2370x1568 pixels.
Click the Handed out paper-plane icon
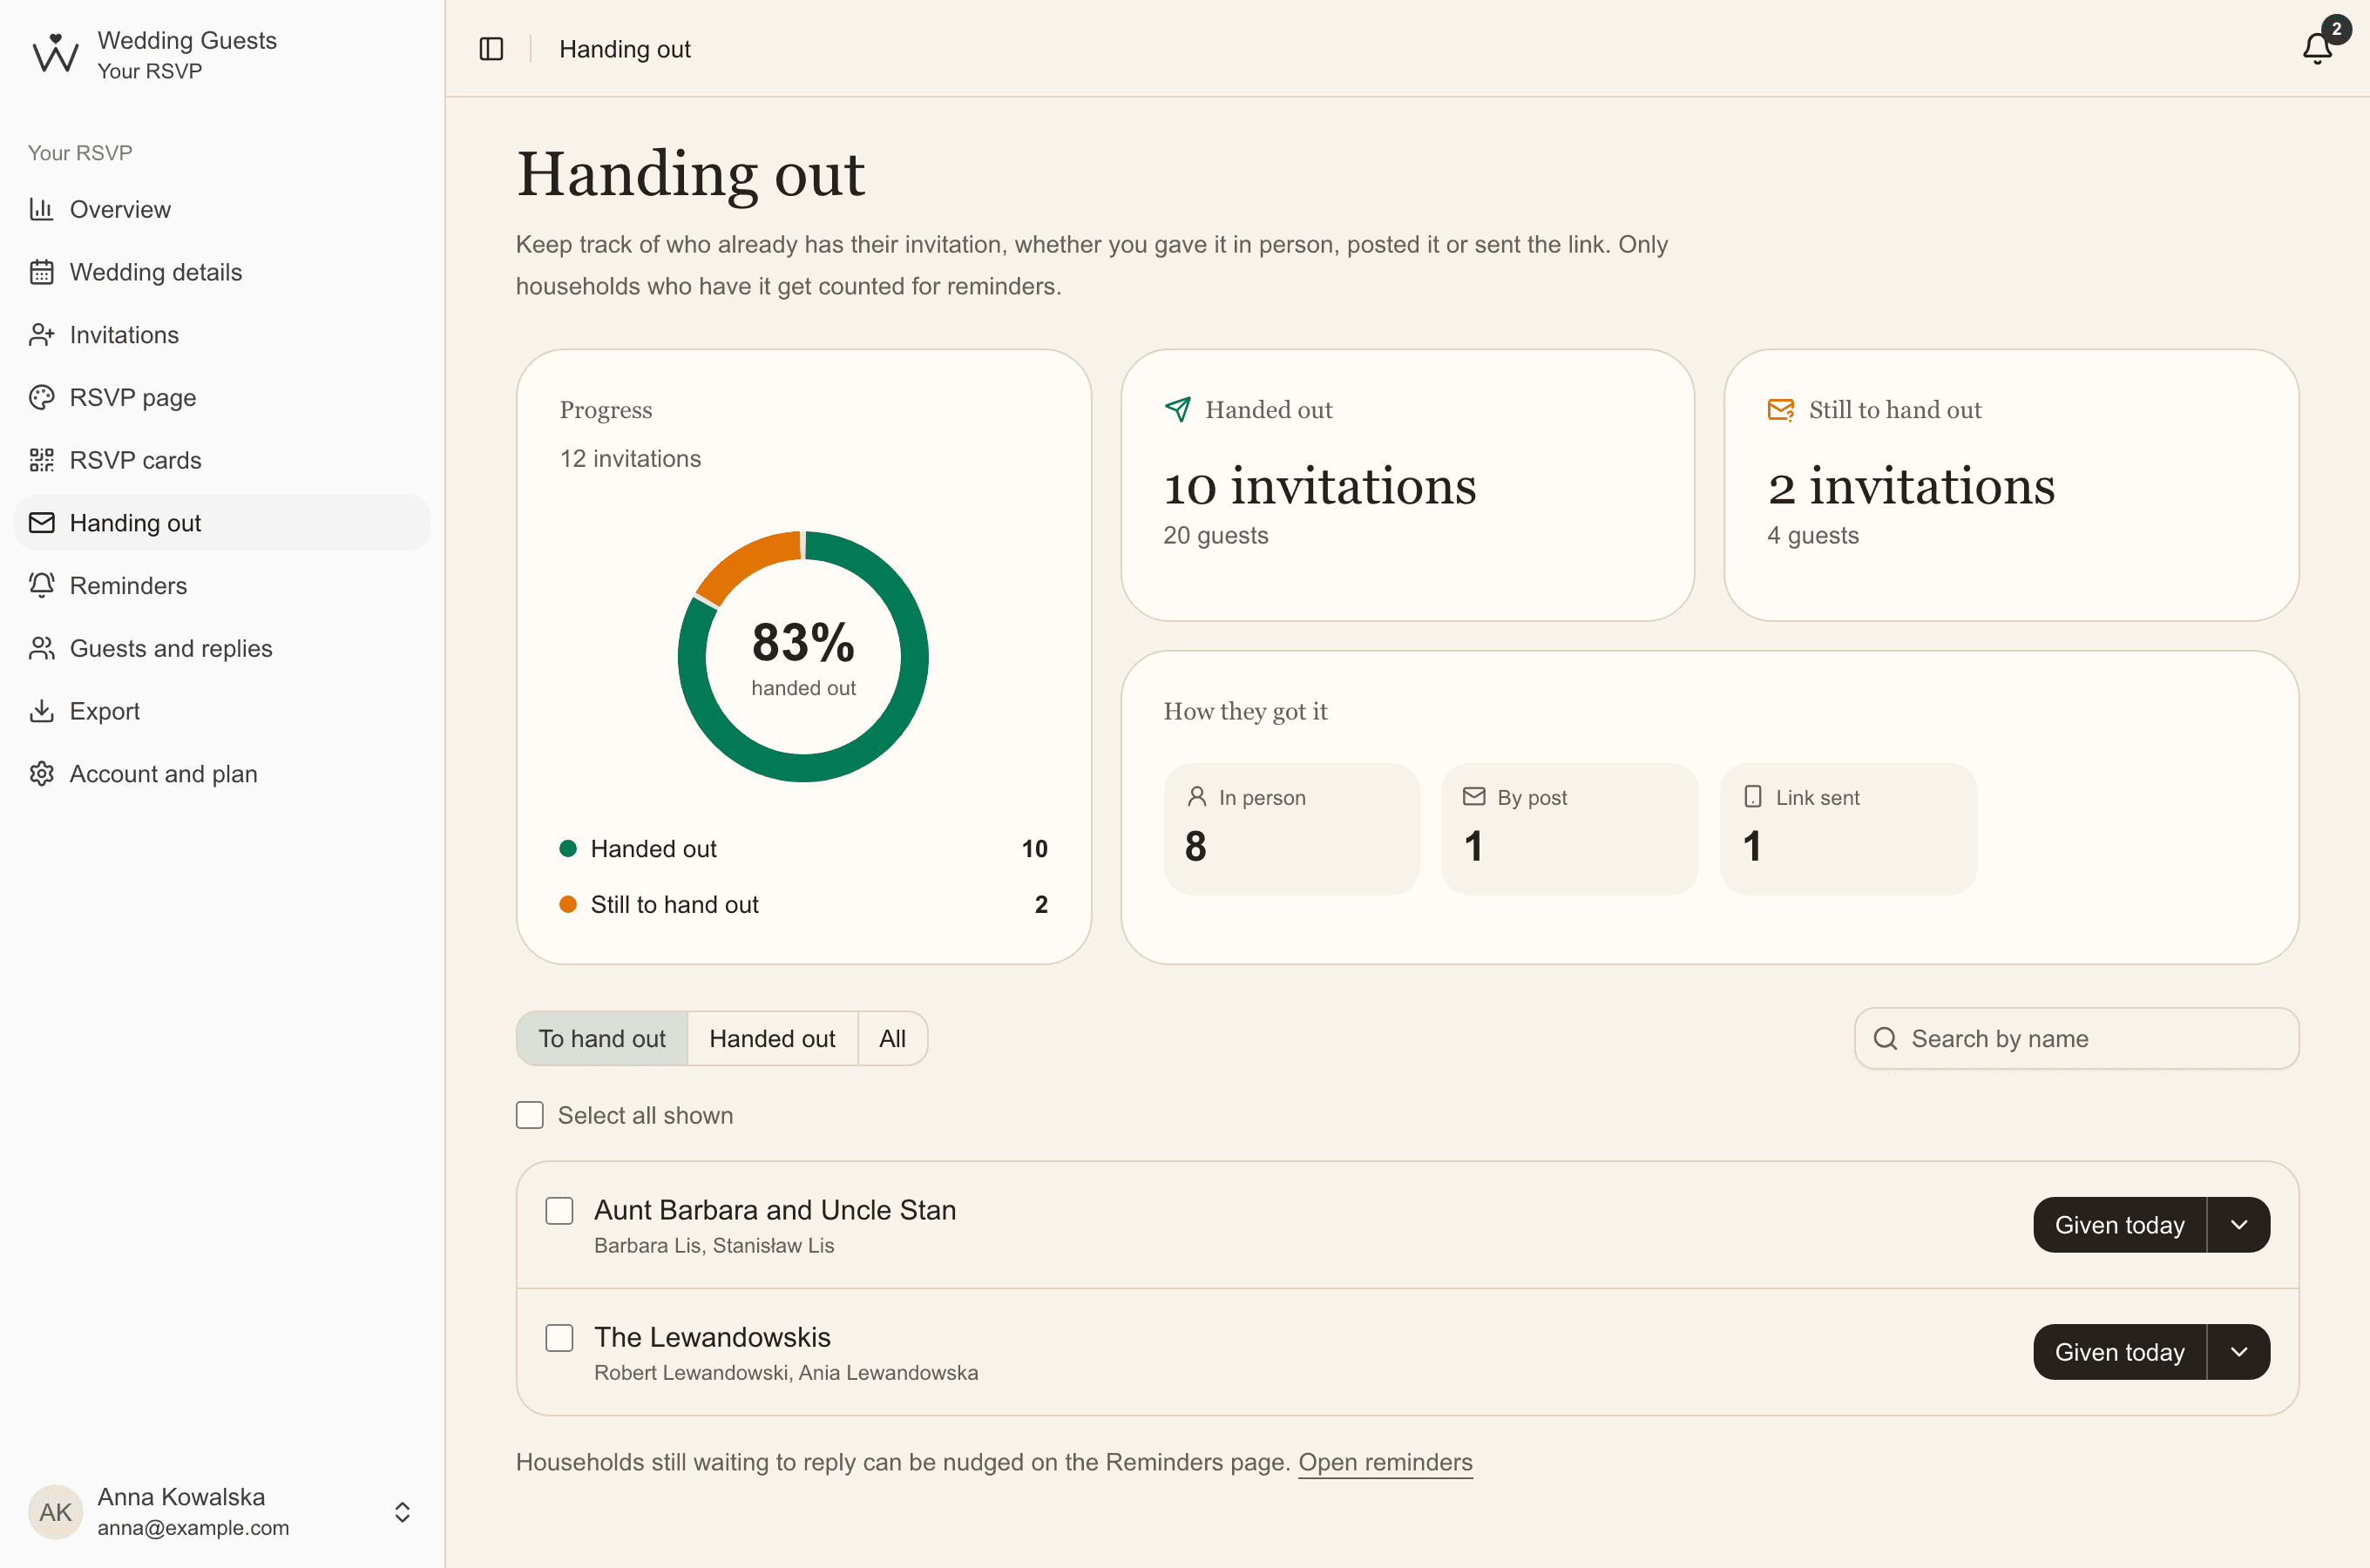1178,409
